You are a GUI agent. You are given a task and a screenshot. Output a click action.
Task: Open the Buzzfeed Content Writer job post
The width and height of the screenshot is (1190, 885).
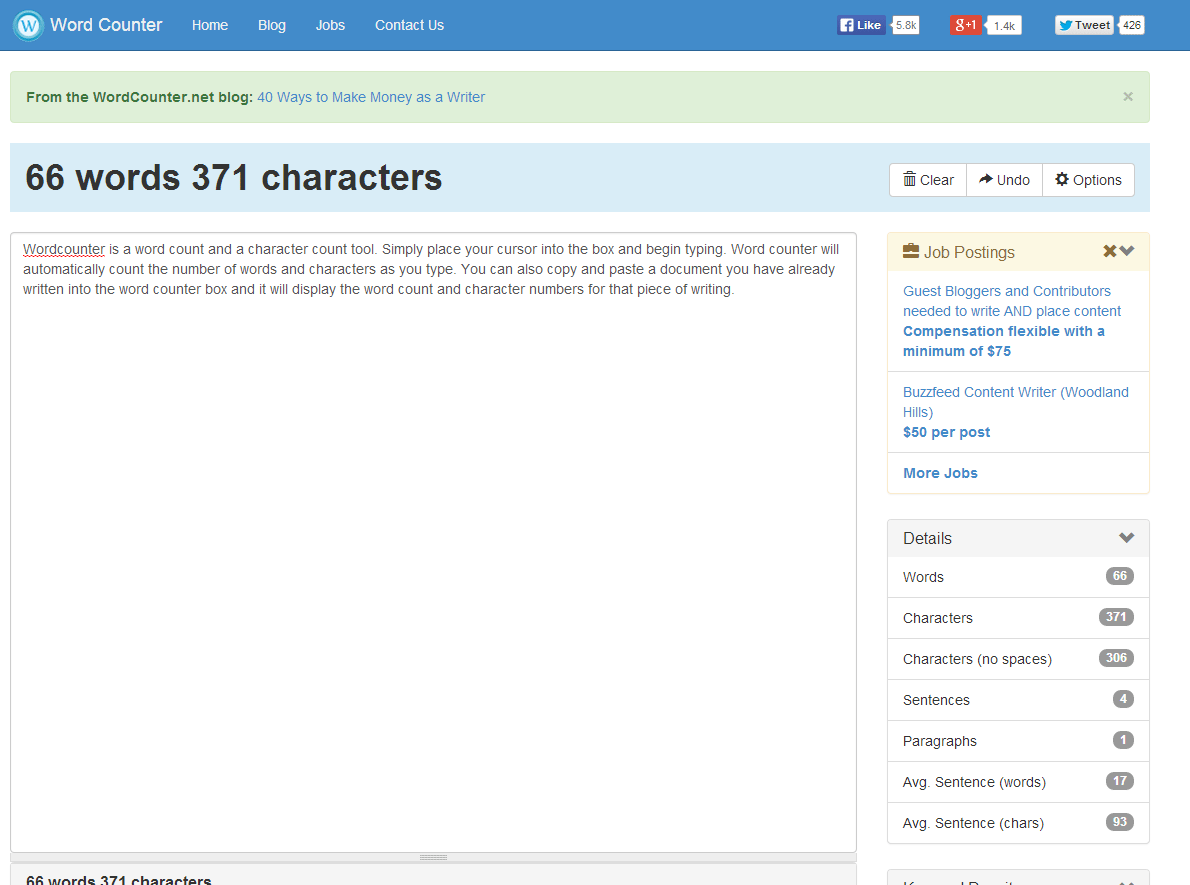tap(1015, 402)
